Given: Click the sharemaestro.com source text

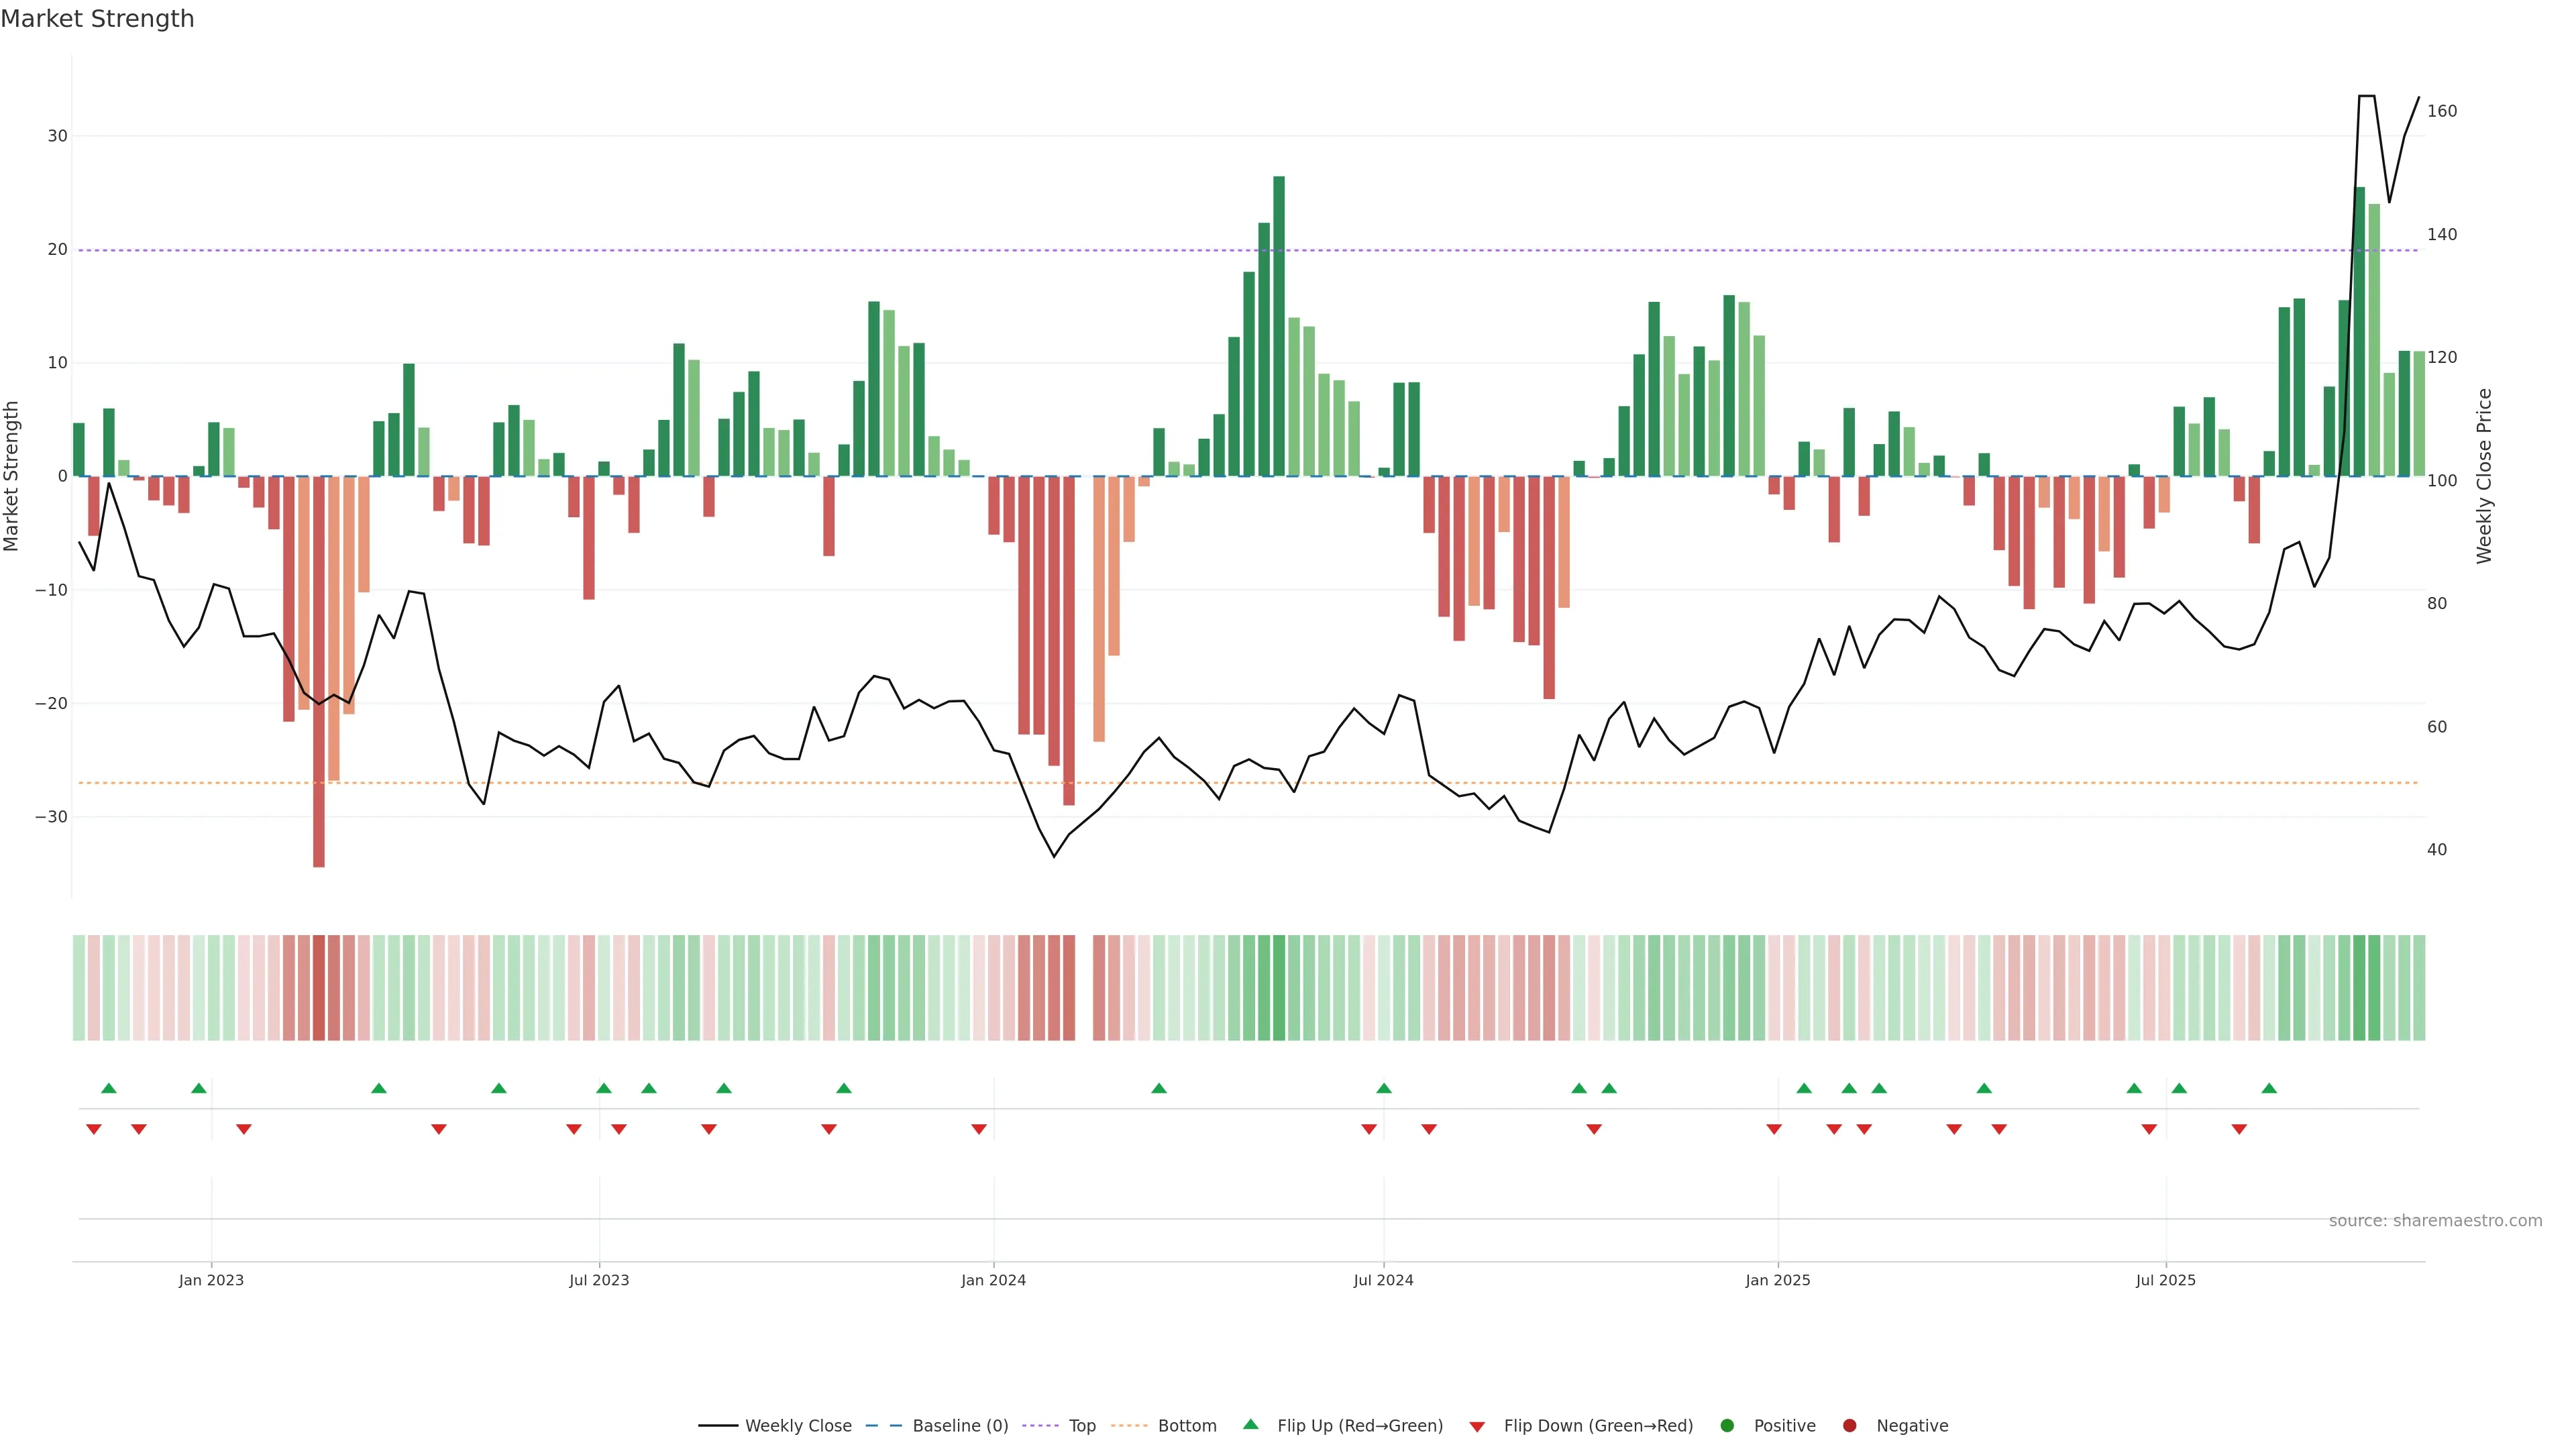Looking at the screenshot, I should (2435, 1221).
